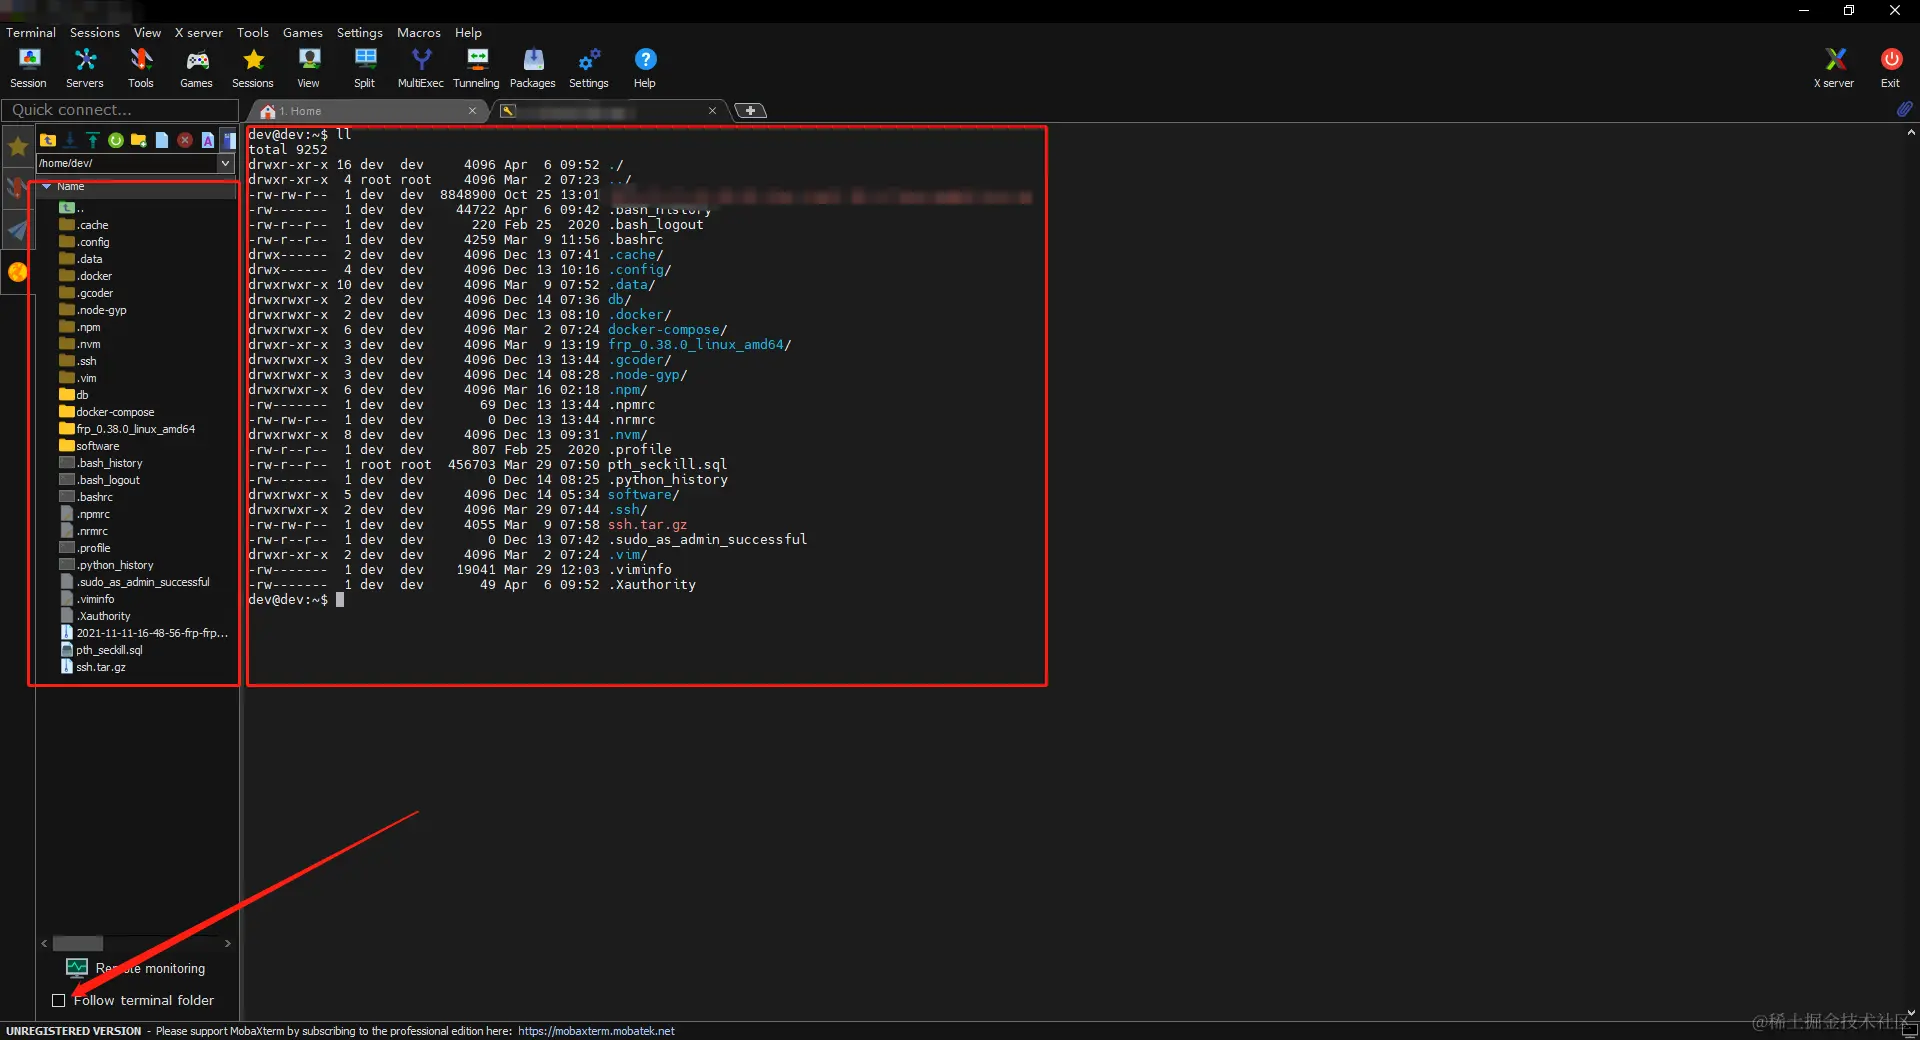This screenshot has height=1040, width=1920.
Task: Open the Tools toolbar icon
Action: point(141,68)
